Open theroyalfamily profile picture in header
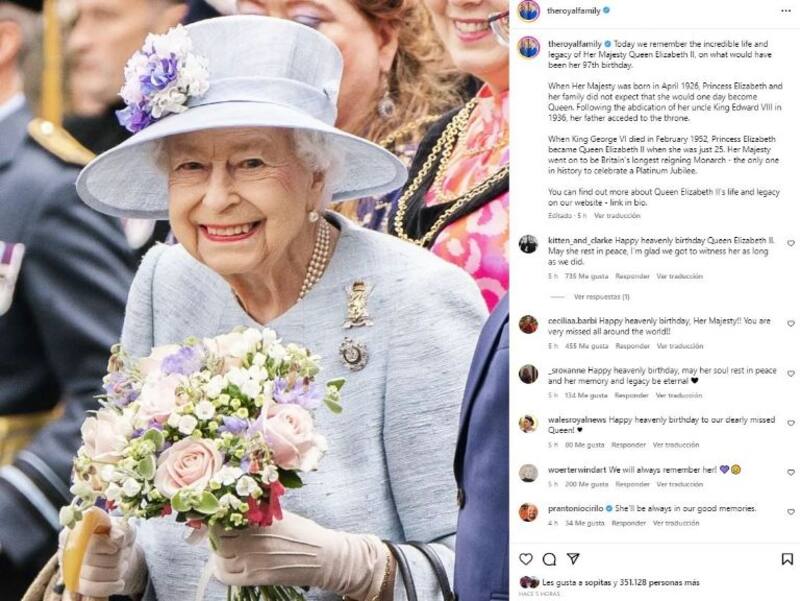This screenshot has height=601, width=800. [x=529, y=11]
